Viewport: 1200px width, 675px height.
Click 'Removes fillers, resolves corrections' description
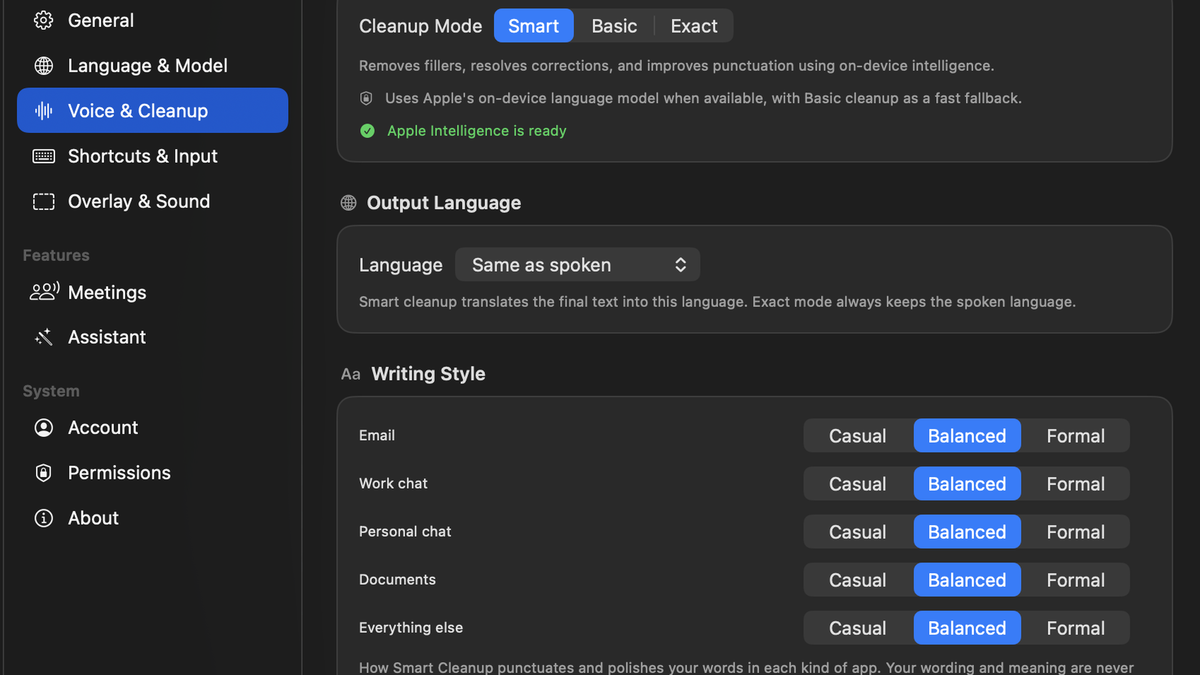pyautogui.click(x=677, y=66)
